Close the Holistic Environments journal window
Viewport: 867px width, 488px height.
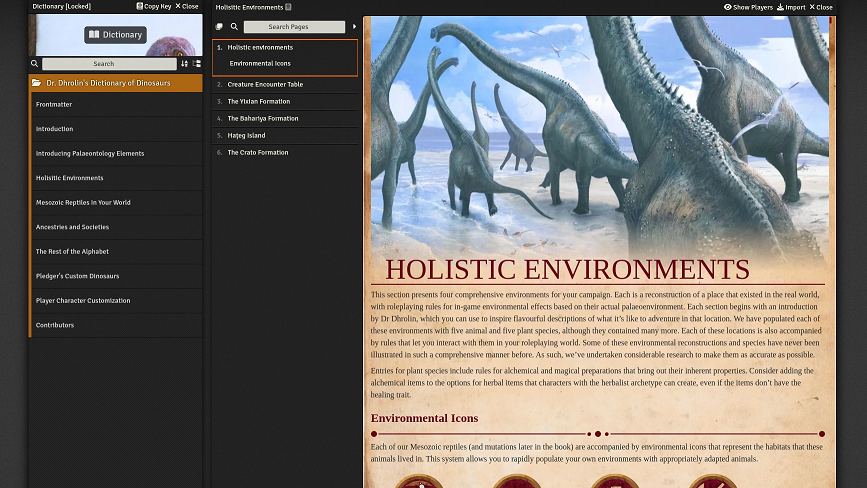coord(821,7)
